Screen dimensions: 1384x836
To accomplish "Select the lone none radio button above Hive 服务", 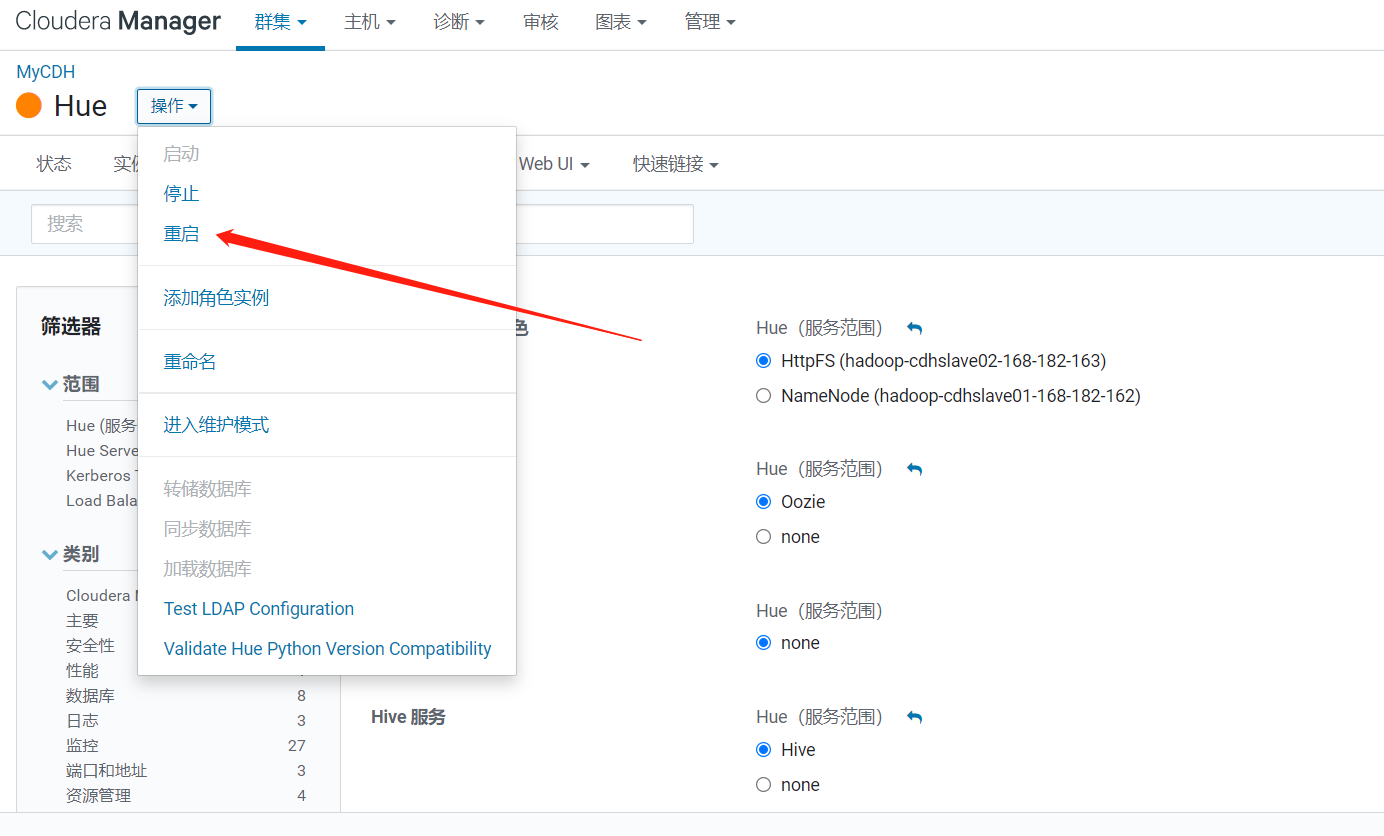I will 764,643.
